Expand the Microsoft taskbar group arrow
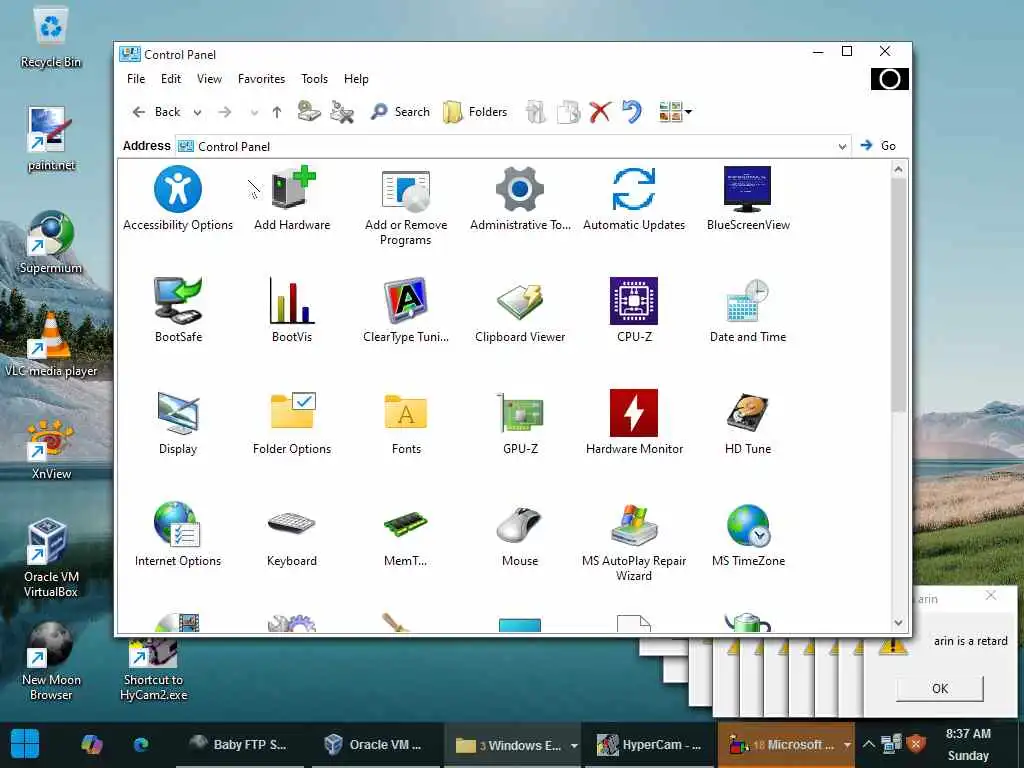This screenshot has width=1024, height=768. pos(847,745)
